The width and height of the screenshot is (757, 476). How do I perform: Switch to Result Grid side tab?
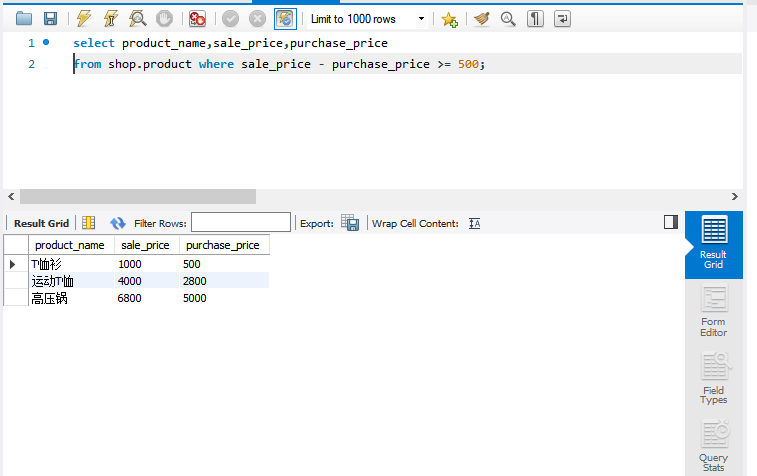pyautogui.click(x=714, y=245)
